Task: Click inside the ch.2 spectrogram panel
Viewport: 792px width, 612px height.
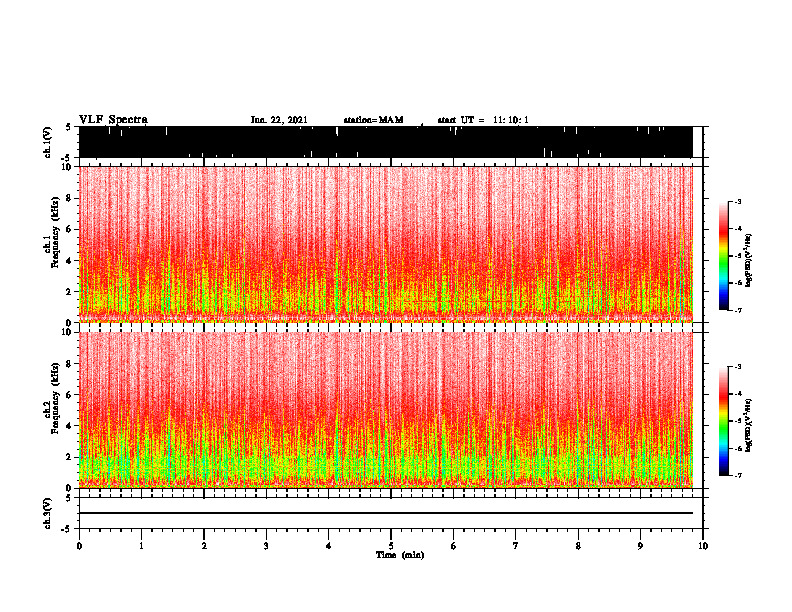Action: click(x=386, y=410)
